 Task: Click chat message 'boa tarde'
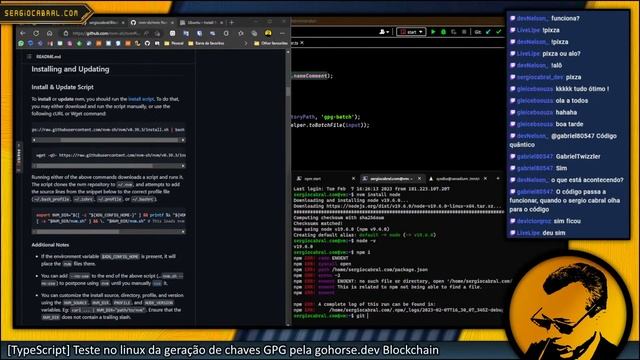coord(569,124)
